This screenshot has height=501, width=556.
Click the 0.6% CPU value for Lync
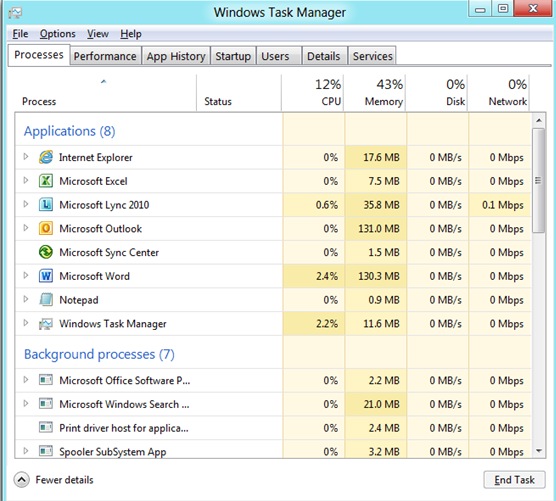point(327,205)
